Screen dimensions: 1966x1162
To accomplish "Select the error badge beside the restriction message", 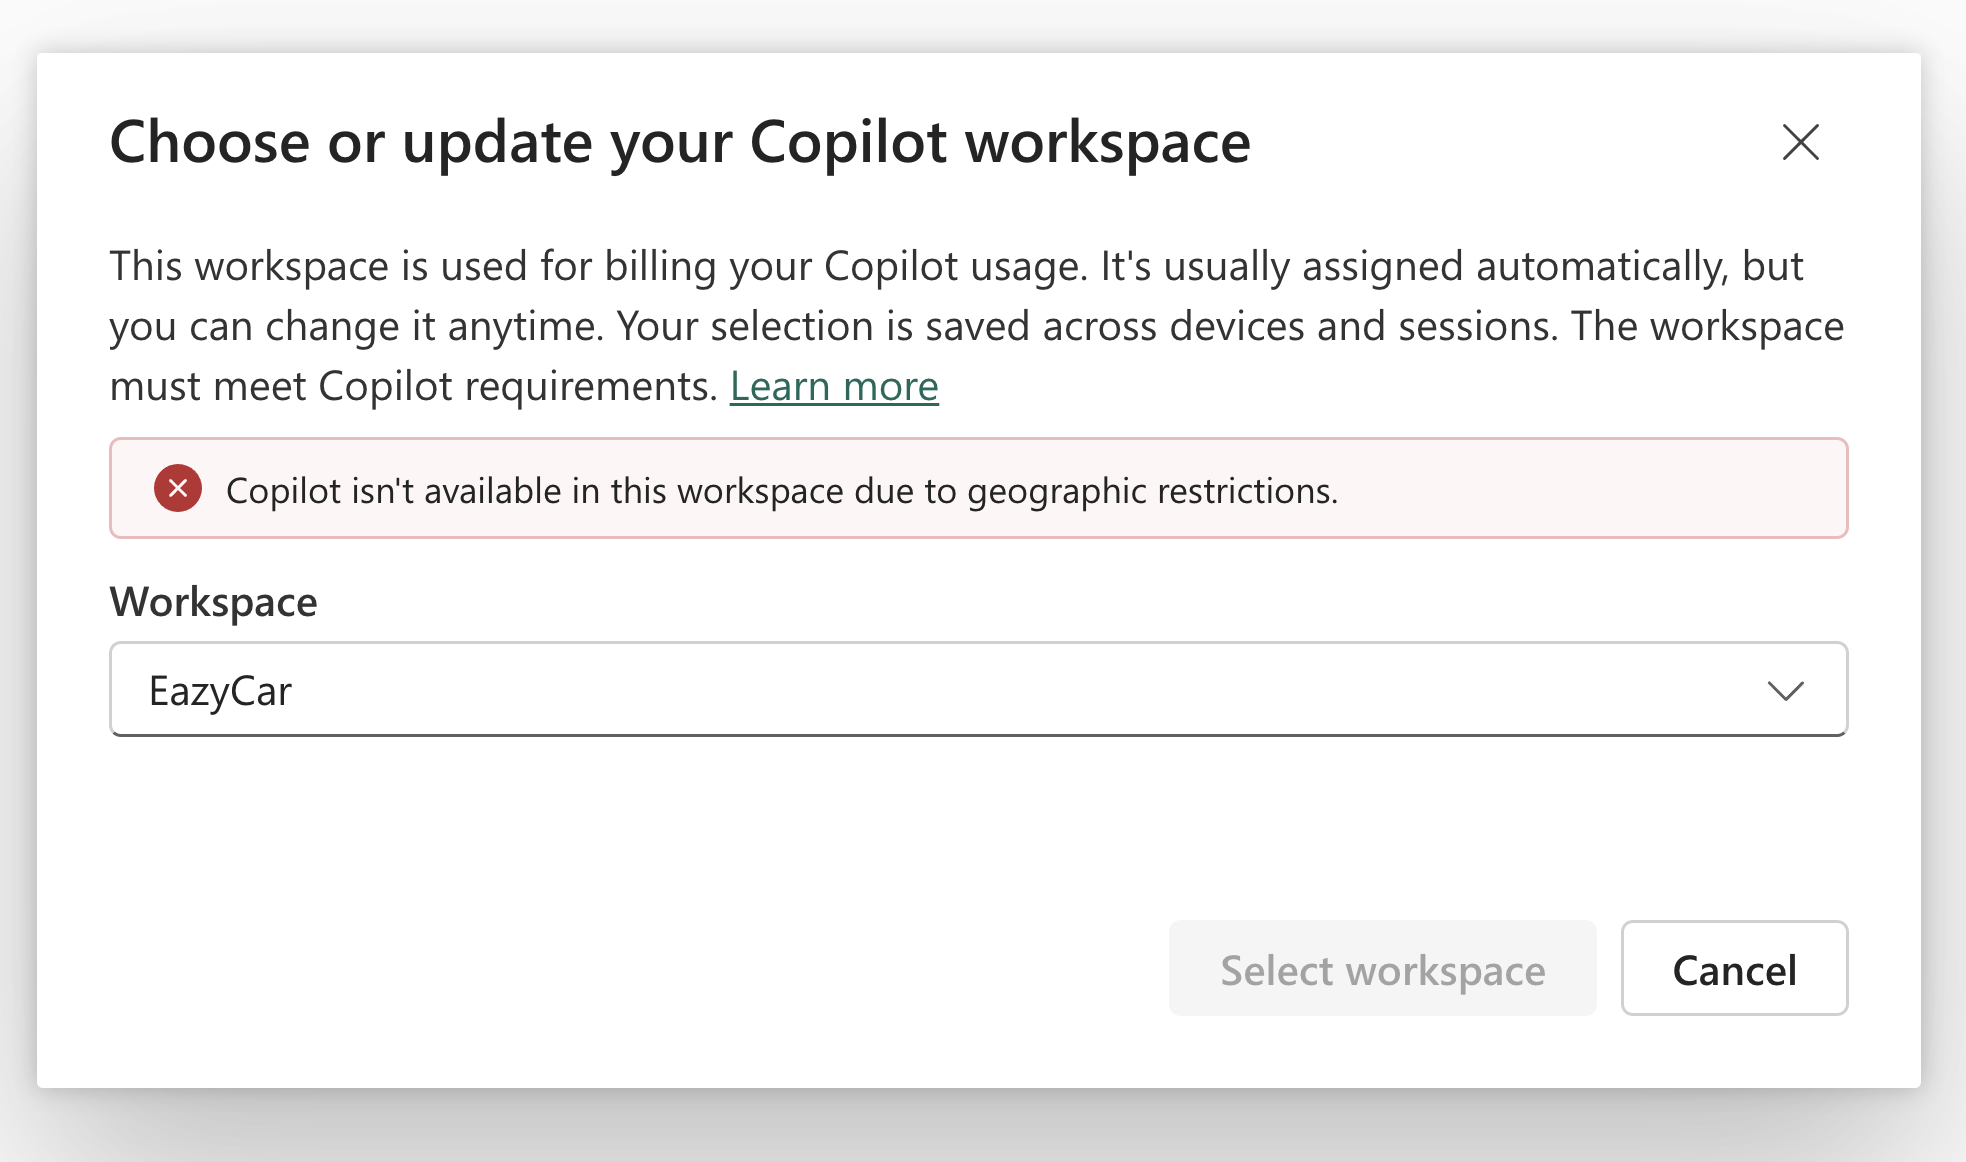I will click(x=178, y=489).
